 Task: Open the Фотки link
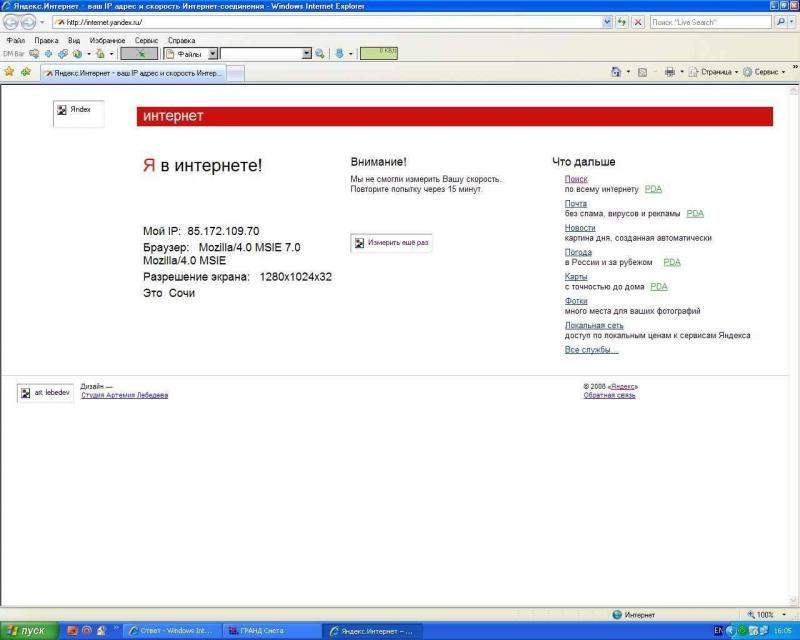point(576,301)
